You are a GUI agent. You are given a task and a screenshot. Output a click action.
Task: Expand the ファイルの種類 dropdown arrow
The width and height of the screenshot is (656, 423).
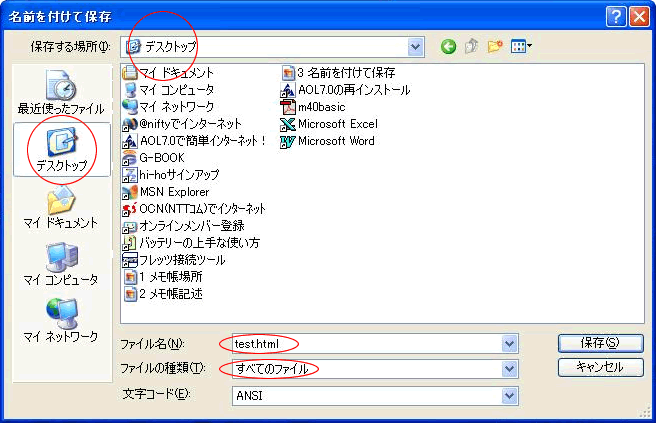pyautogui.click(x=509, y=369)
